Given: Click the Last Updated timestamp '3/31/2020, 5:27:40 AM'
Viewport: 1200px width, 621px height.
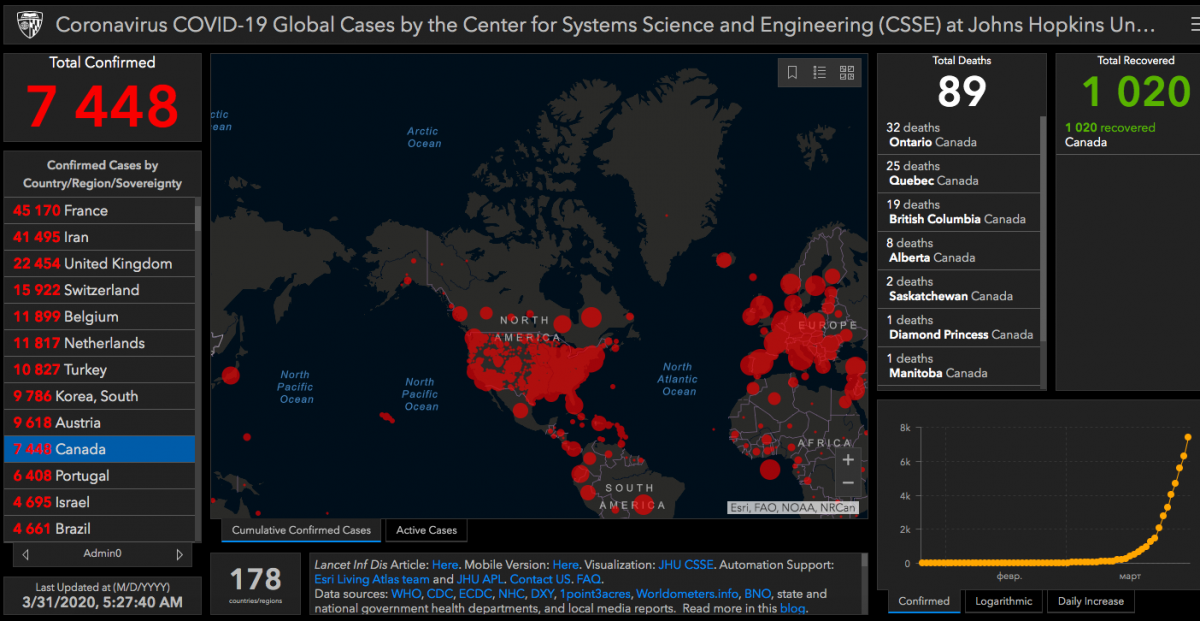Looking at the screenshot, I should coord(102,602).
